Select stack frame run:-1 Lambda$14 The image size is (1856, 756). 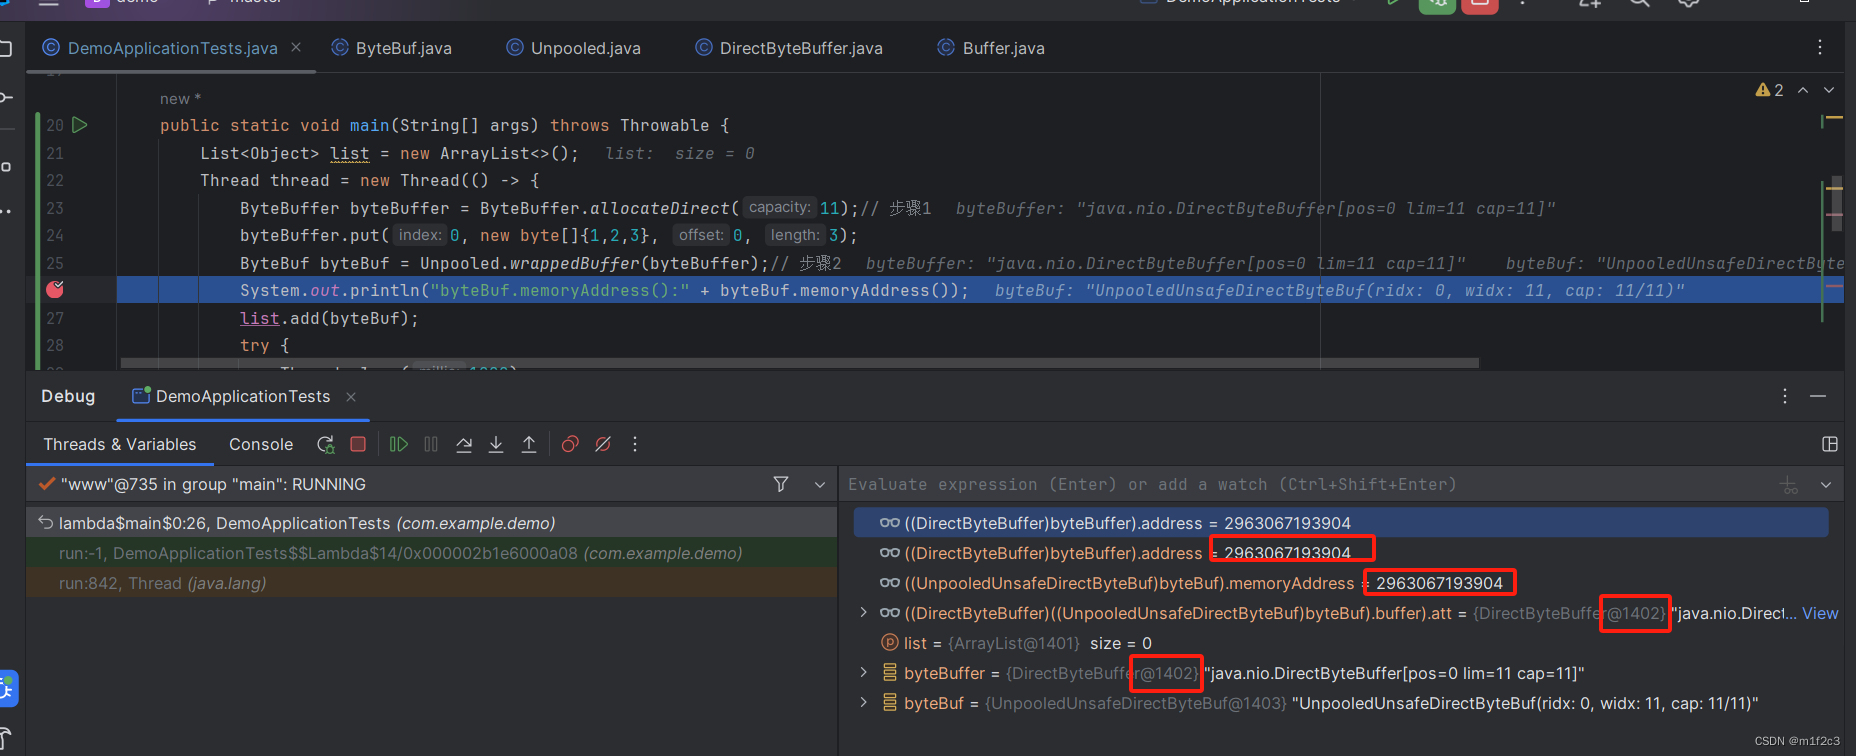(431, 553)
